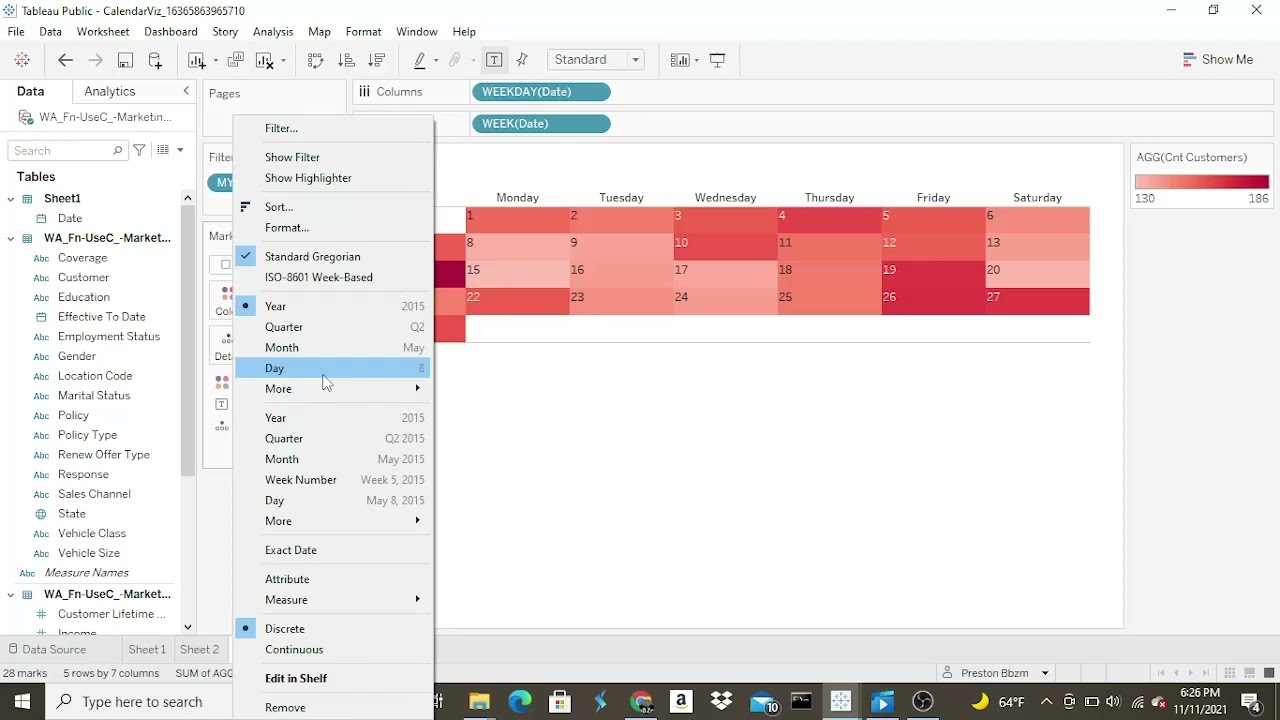Click the Undo back arrow
Image resolution: width=1280 pixels, height=720 pixels.
pyautogui.click(x=65, y=60)
